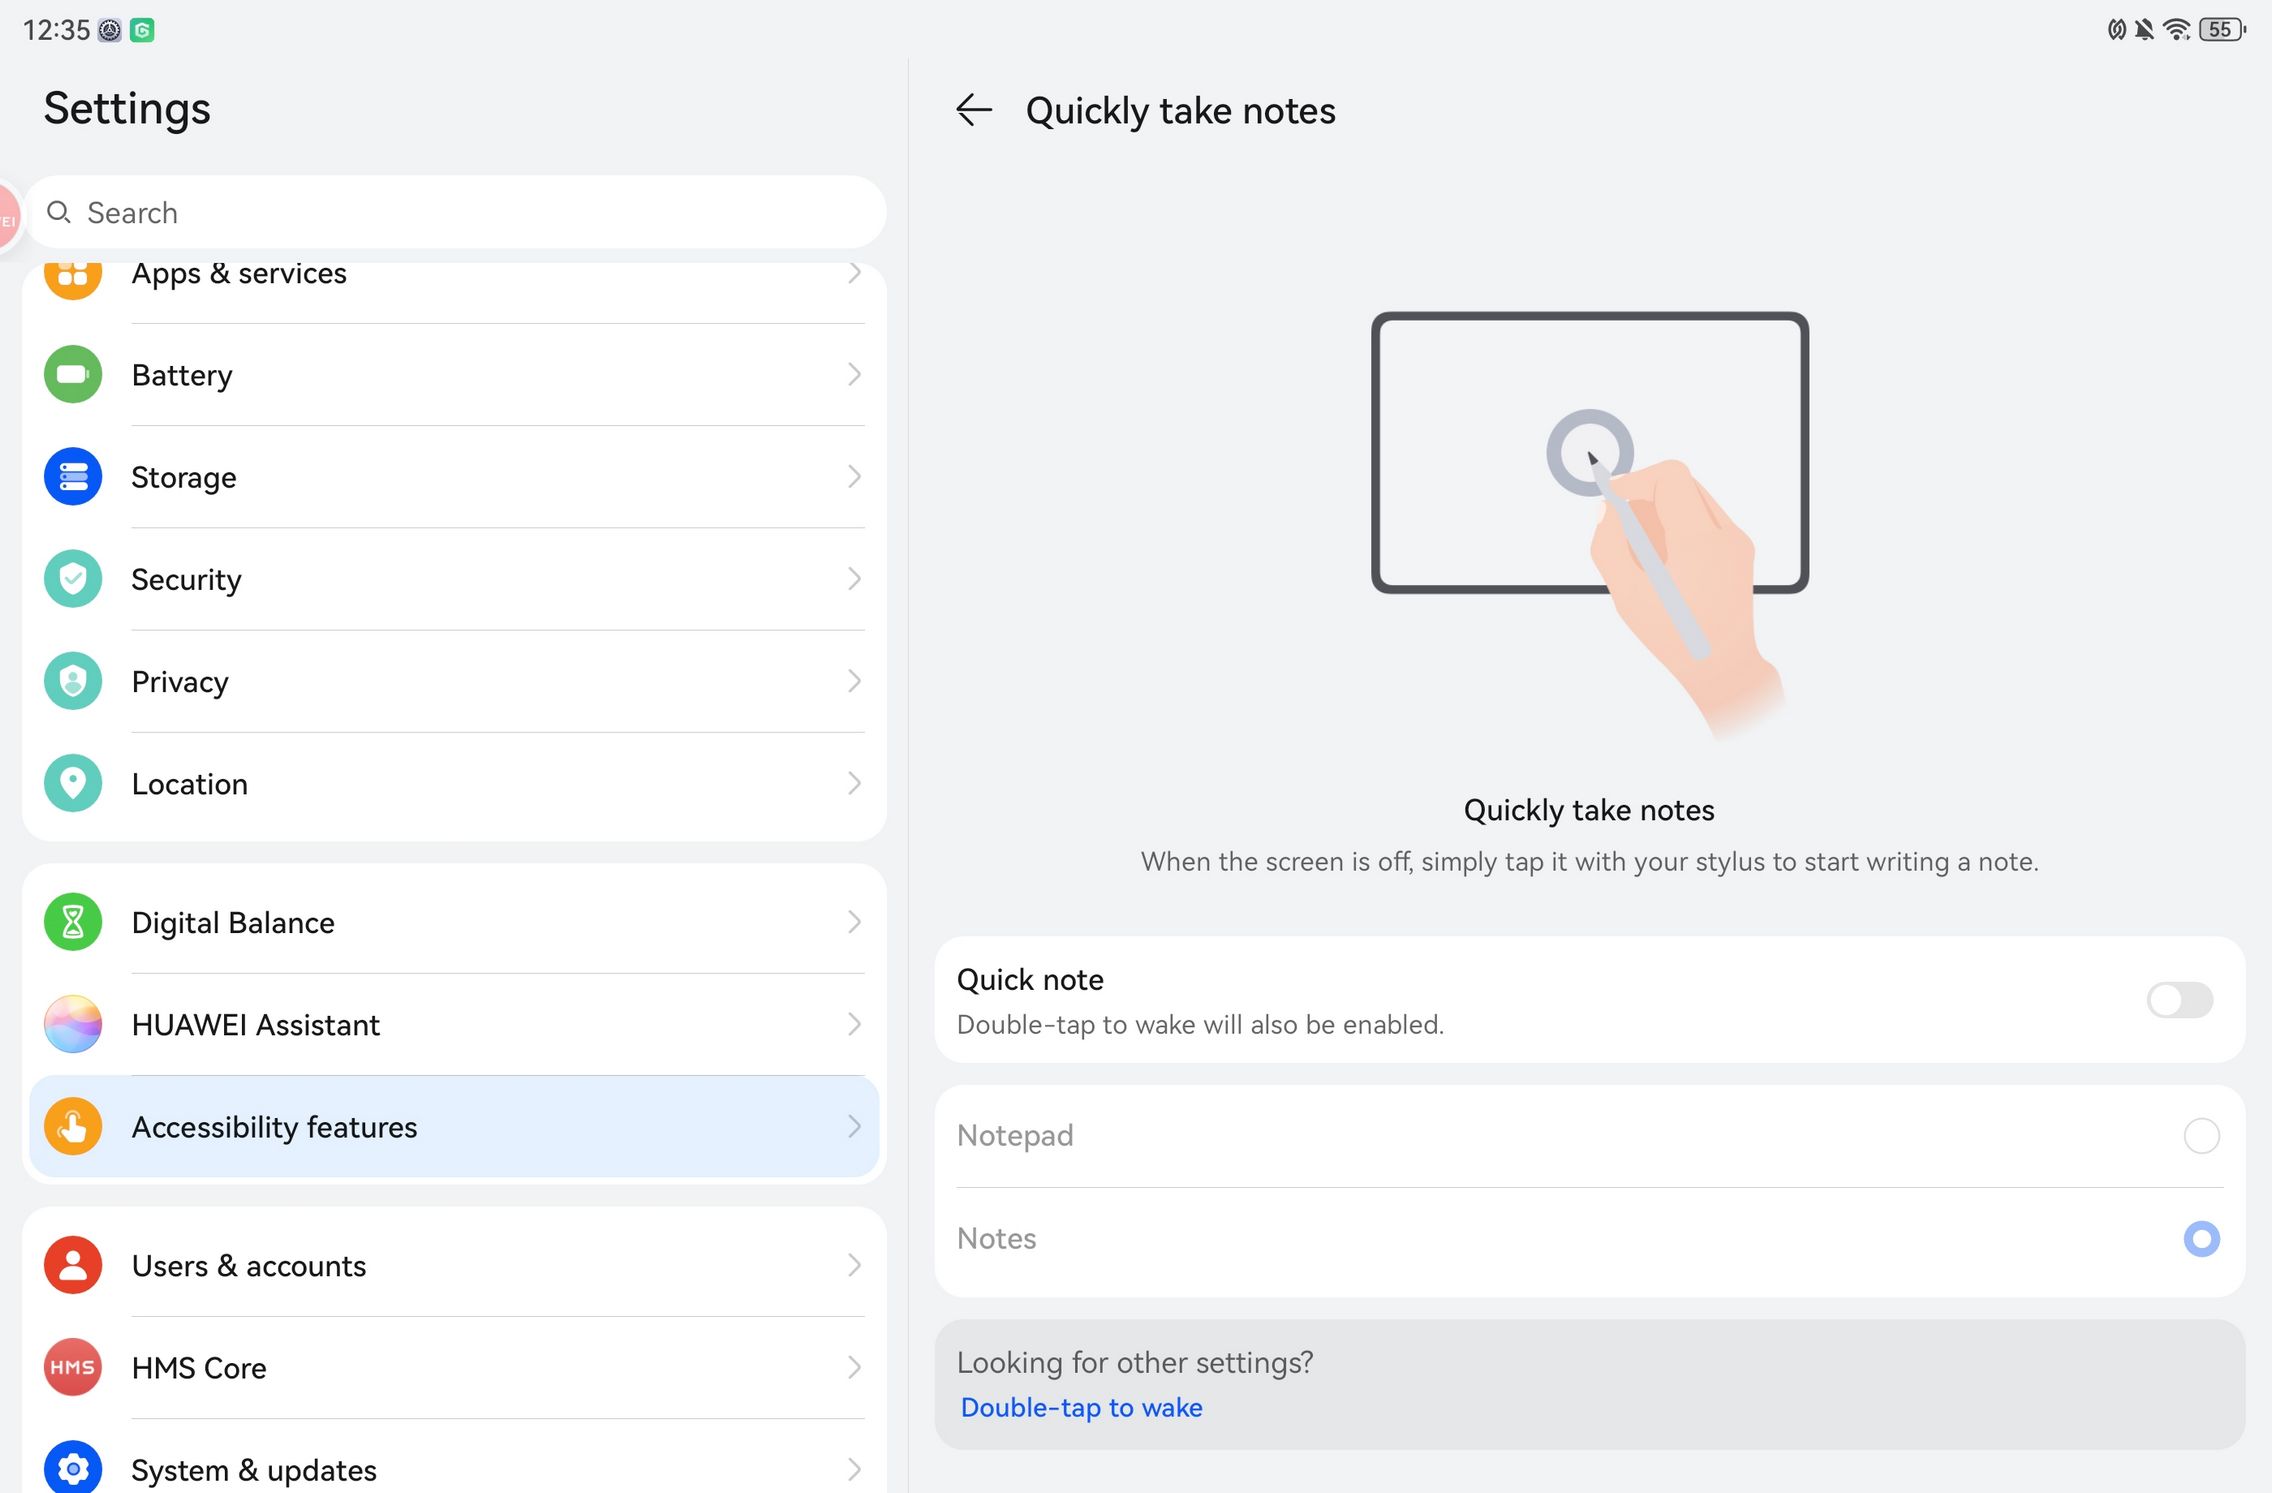Click the HUAWEI Assistant colorful icon
This screenshot has width=2272, height=1493.
click(73, 1024)
